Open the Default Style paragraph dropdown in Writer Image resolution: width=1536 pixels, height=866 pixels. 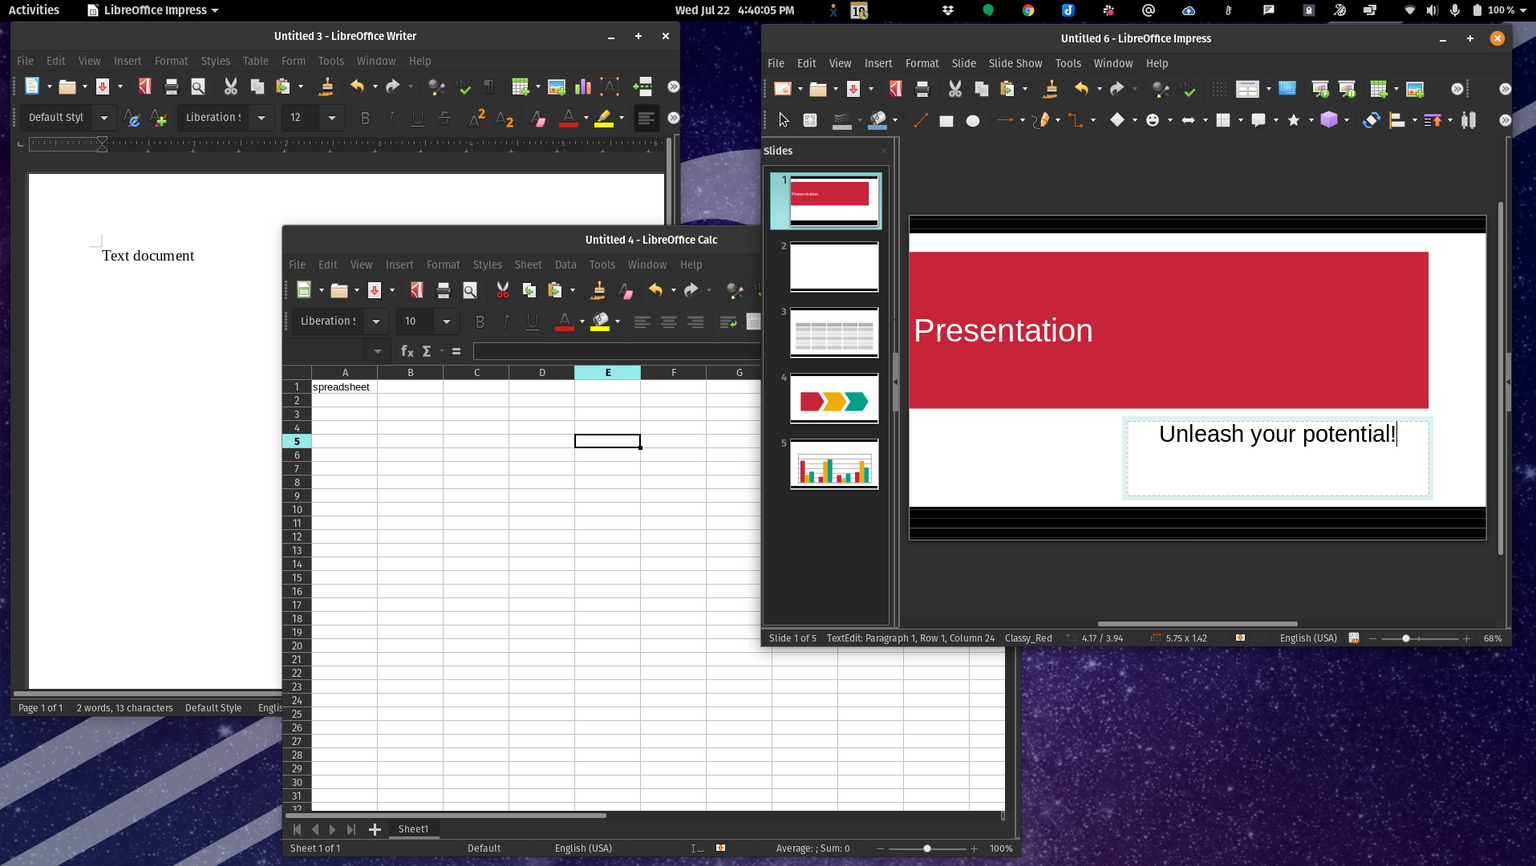(104, 117)
